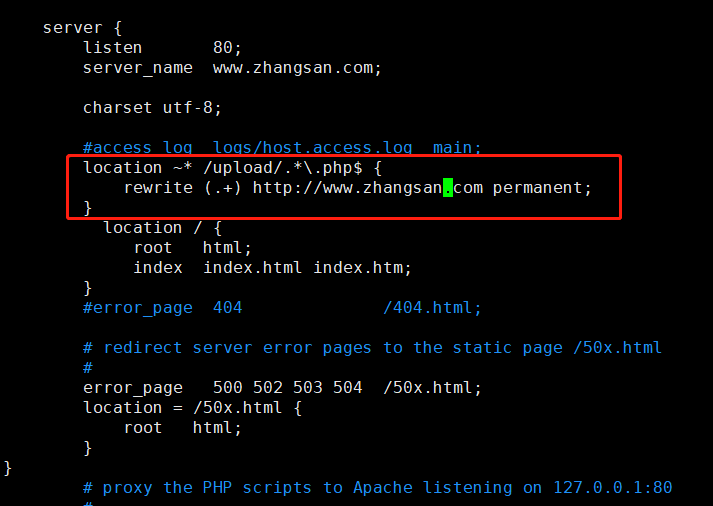Click 'location = /50x.html {' line
The height and width of the screenshot is (506, 713).
[x=192, y=408]
